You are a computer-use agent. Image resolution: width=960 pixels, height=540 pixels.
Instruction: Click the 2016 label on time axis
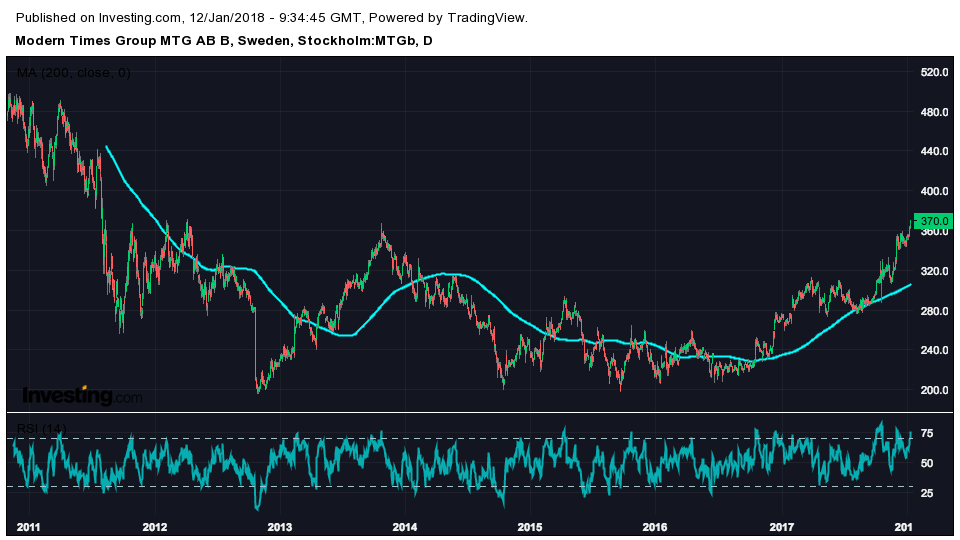coord(654,527)
